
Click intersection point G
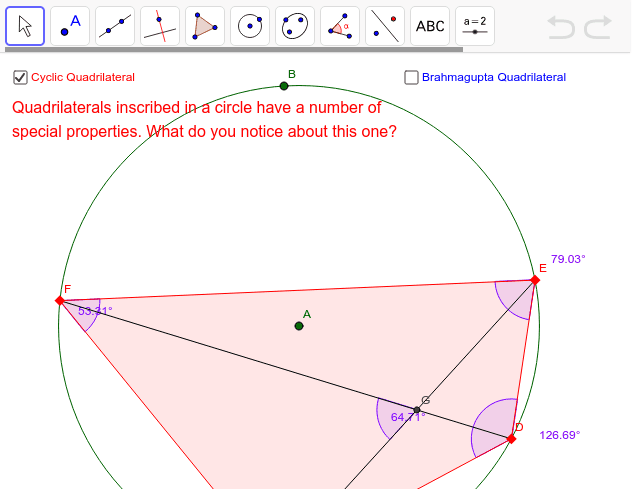[417, 410]
